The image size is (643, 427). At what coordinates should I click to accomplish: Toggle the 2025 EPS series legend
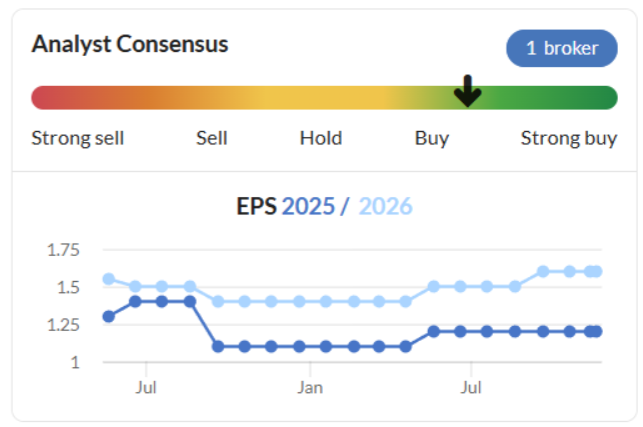click(309, 207)
